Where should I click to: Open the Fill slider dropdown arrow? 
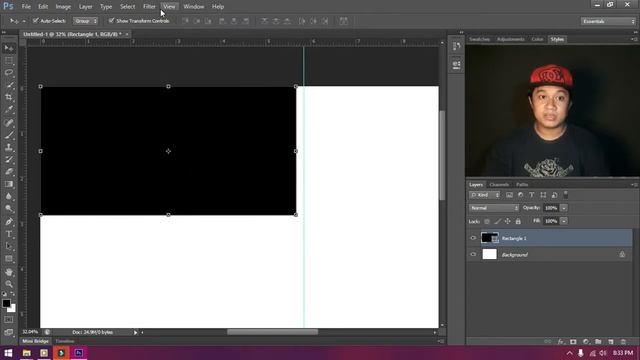coord(564,221)
